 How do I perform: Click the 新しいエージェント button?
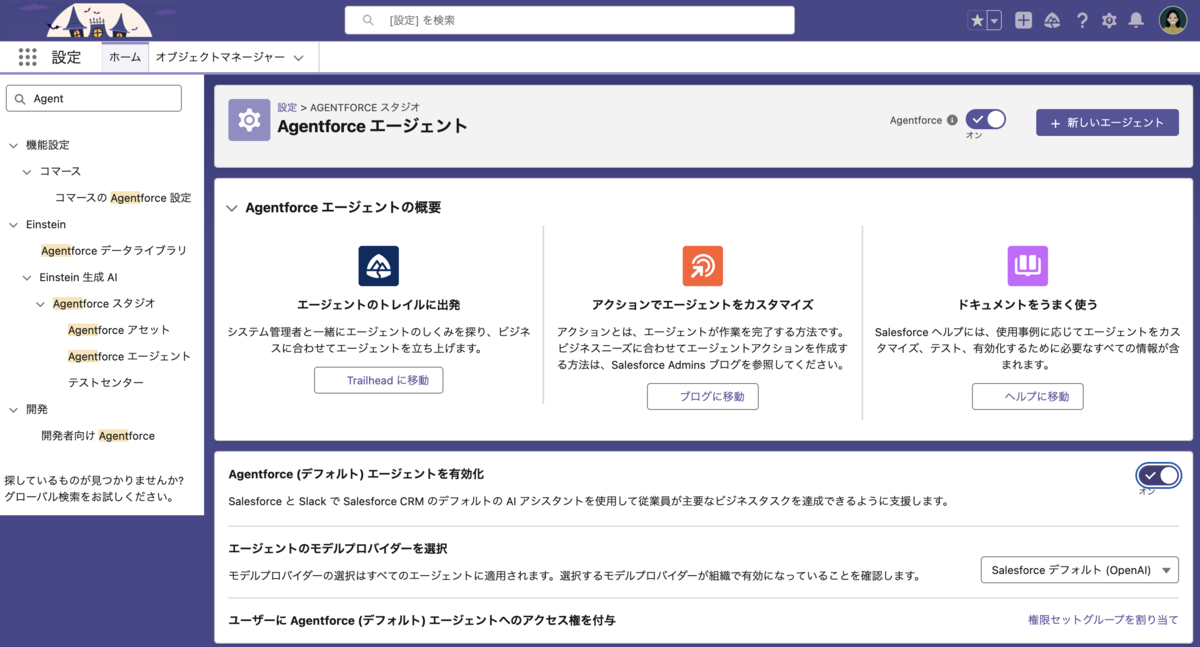[x=1107, y=122]
